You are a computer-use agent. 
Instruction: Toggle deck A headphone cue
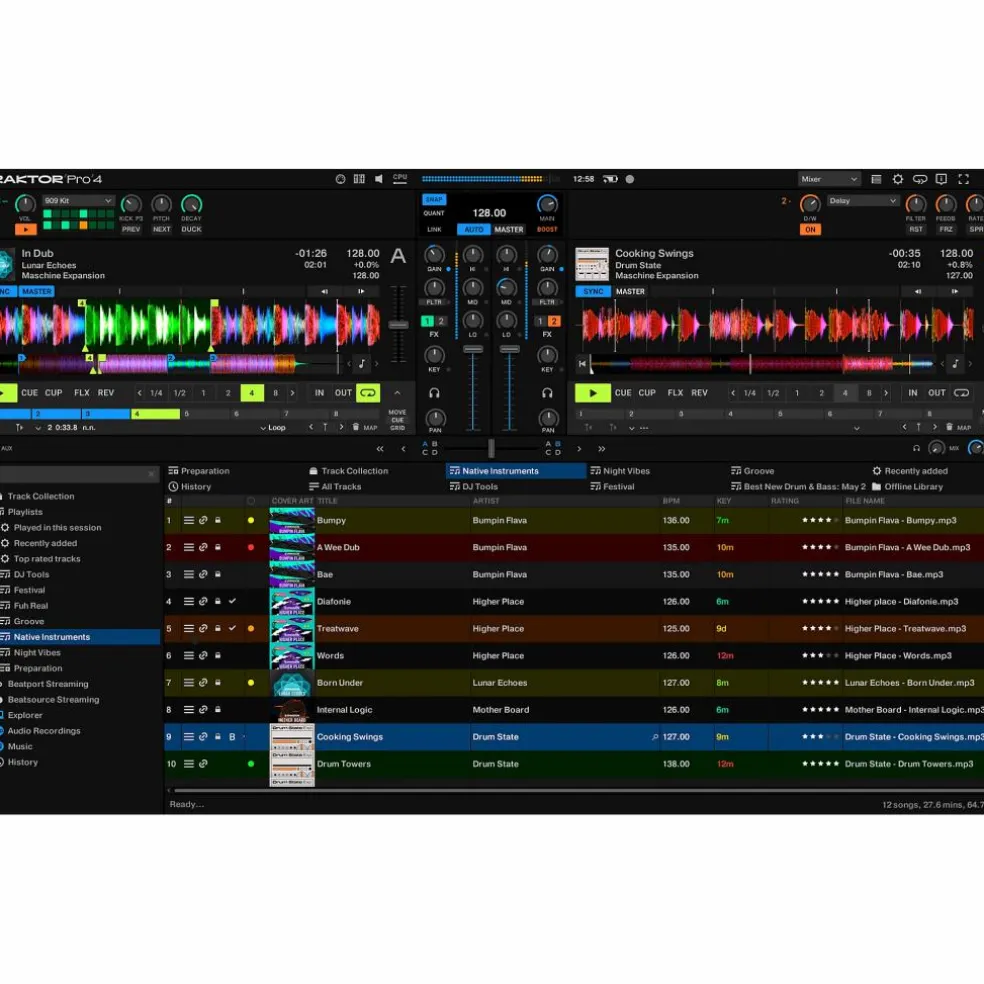coord(434,393)
